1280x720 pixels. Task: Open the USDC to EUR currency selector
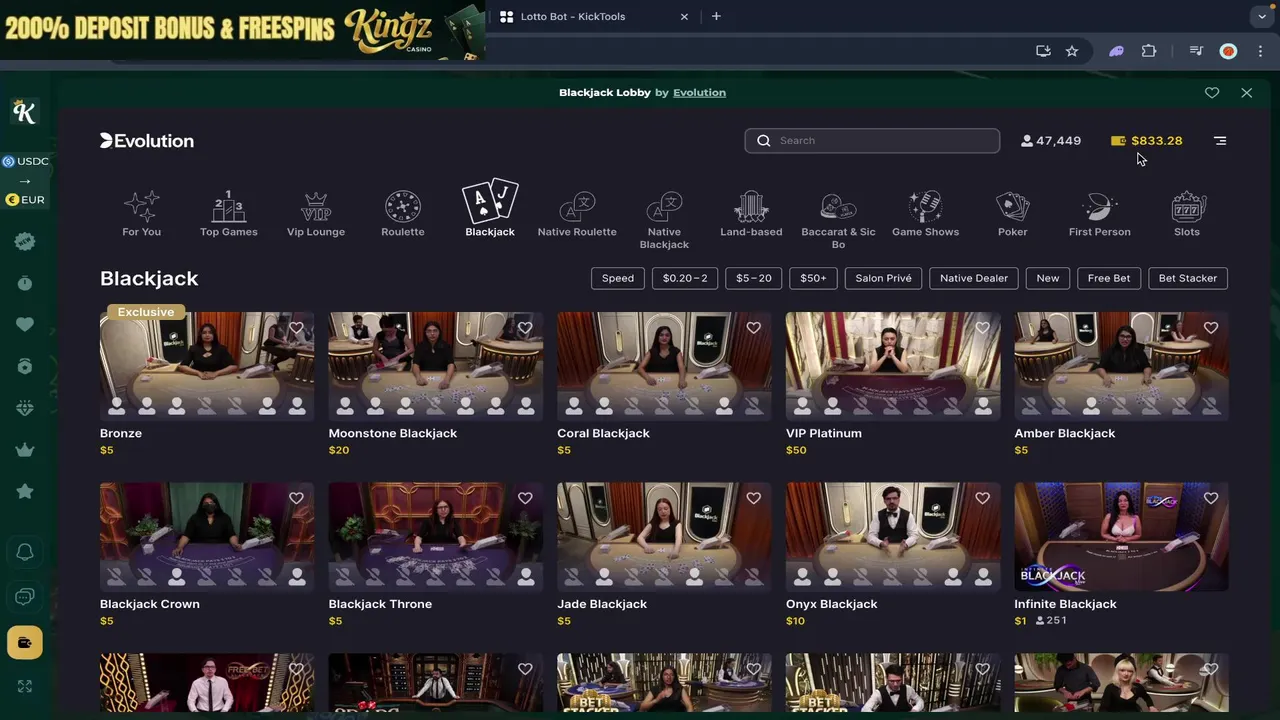coord(26,180)
